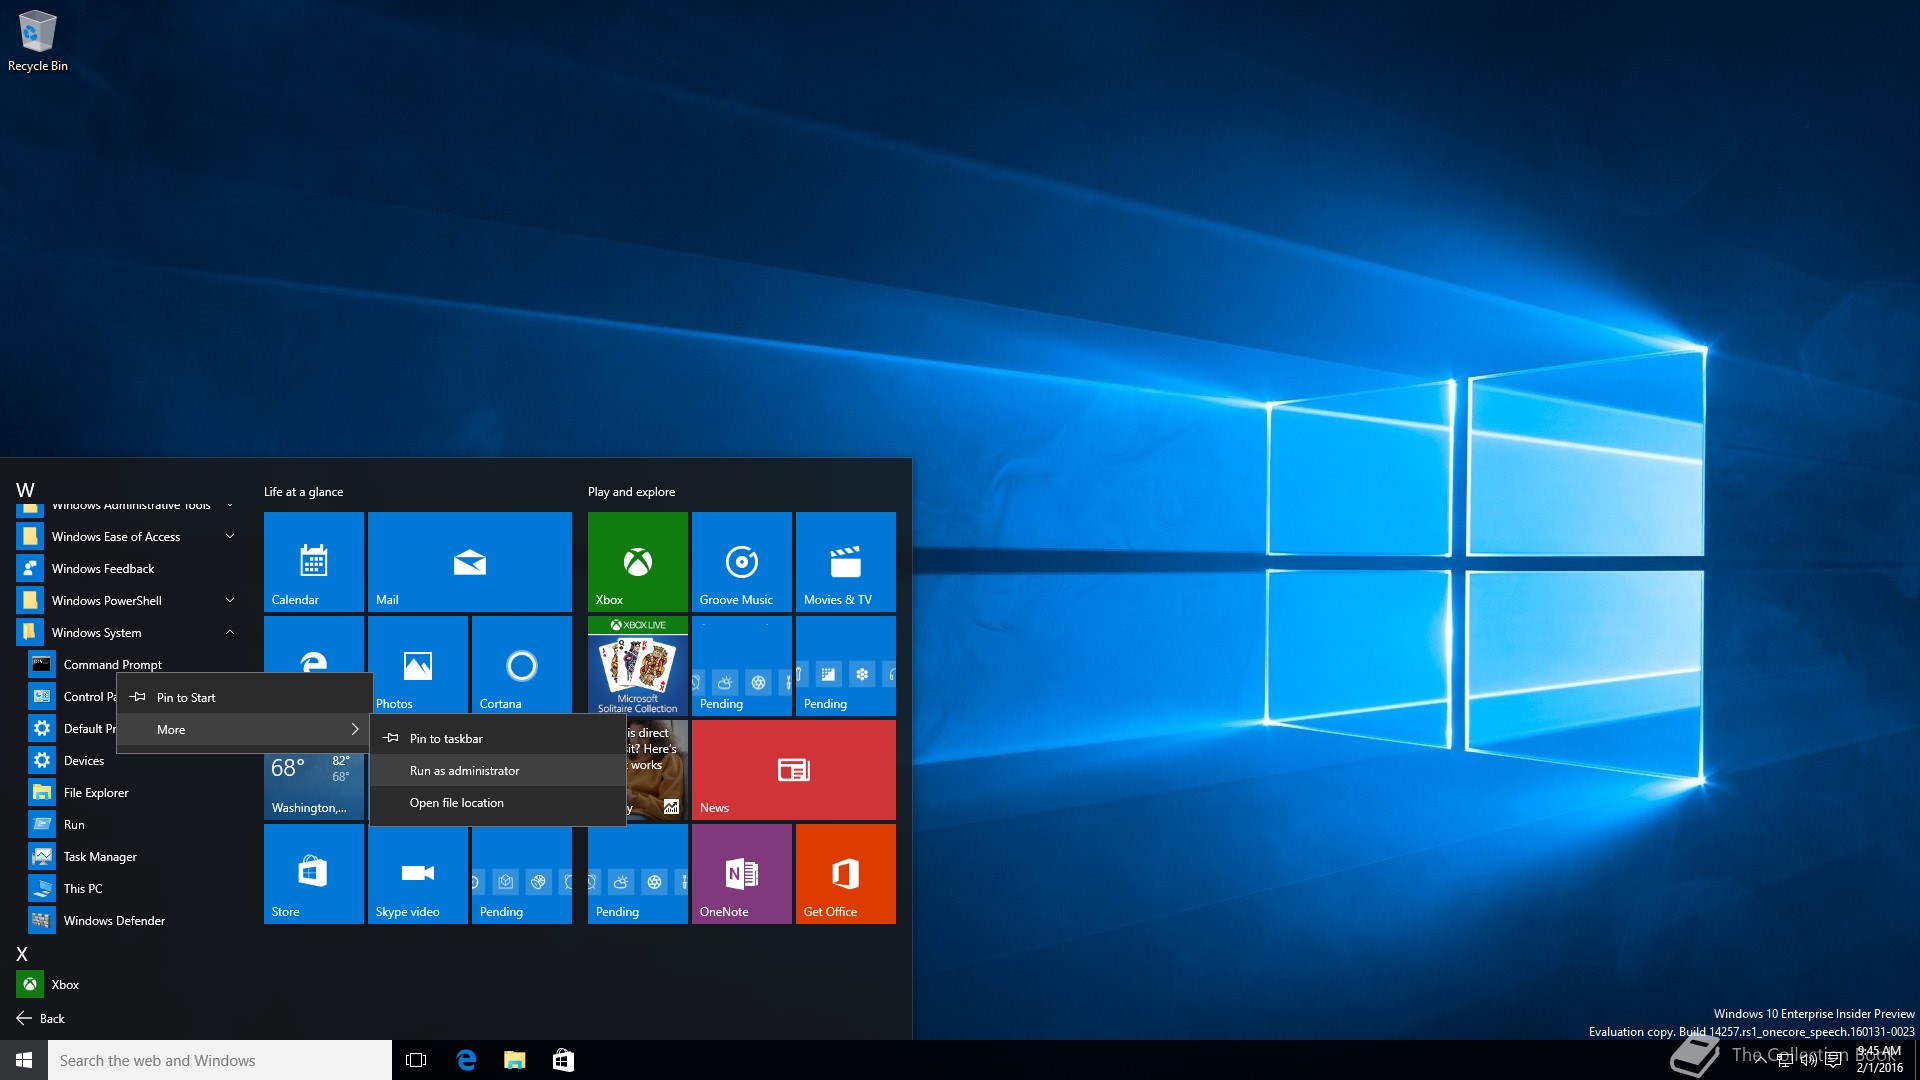
Task: Launch the Skype video tile
Action: click(x=417, y=873)
